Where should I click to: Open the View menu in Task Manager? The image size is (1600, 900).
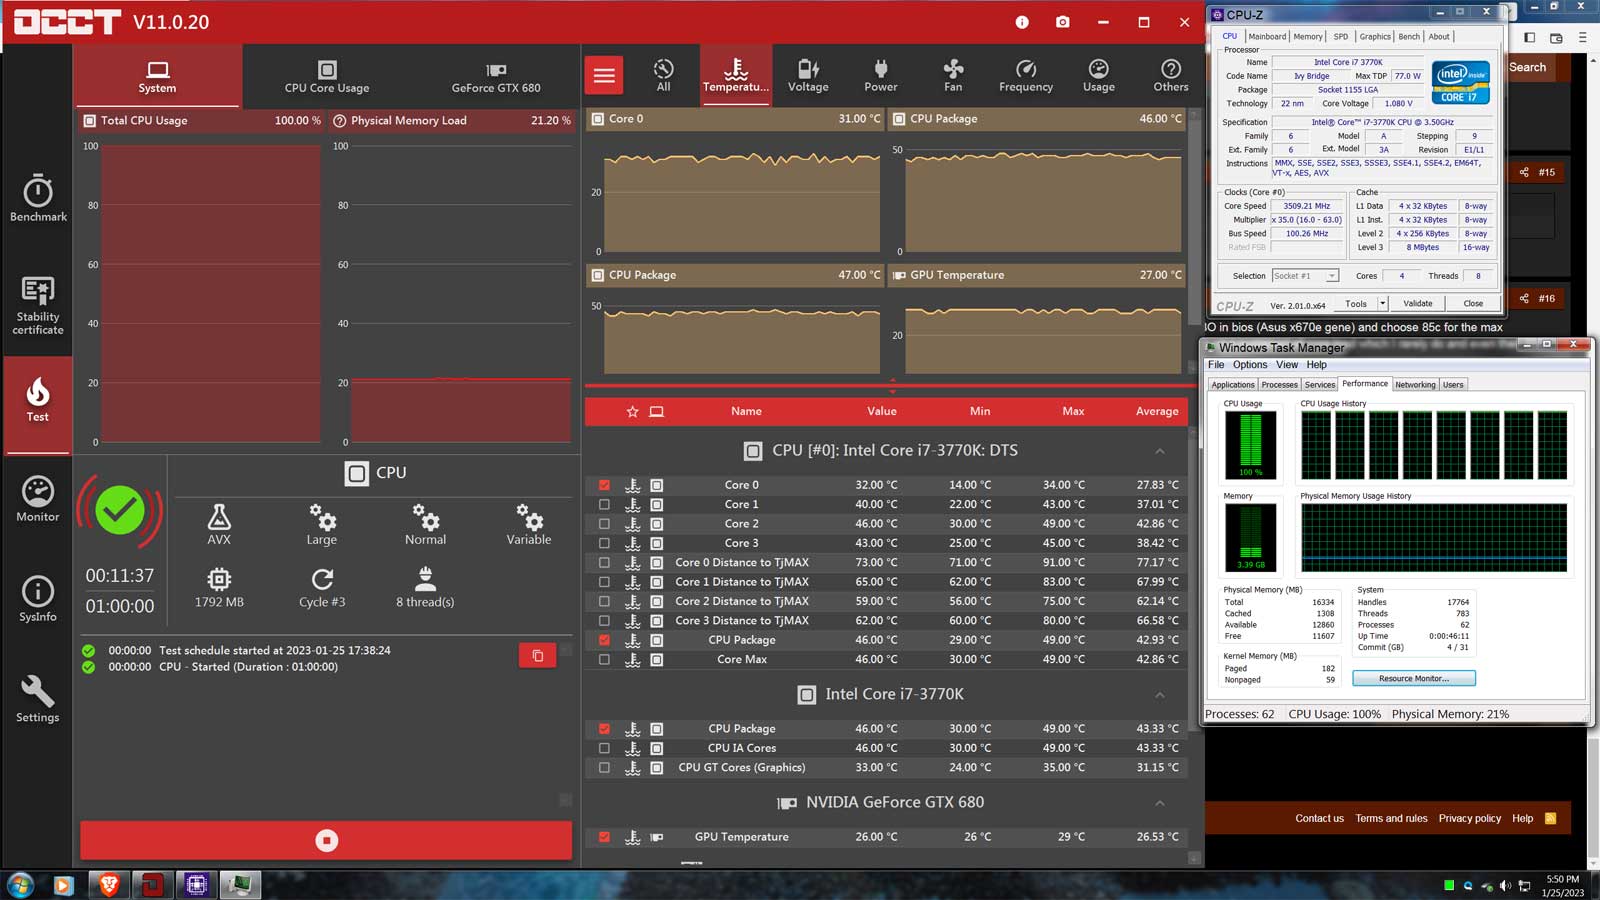point(1287,365)
